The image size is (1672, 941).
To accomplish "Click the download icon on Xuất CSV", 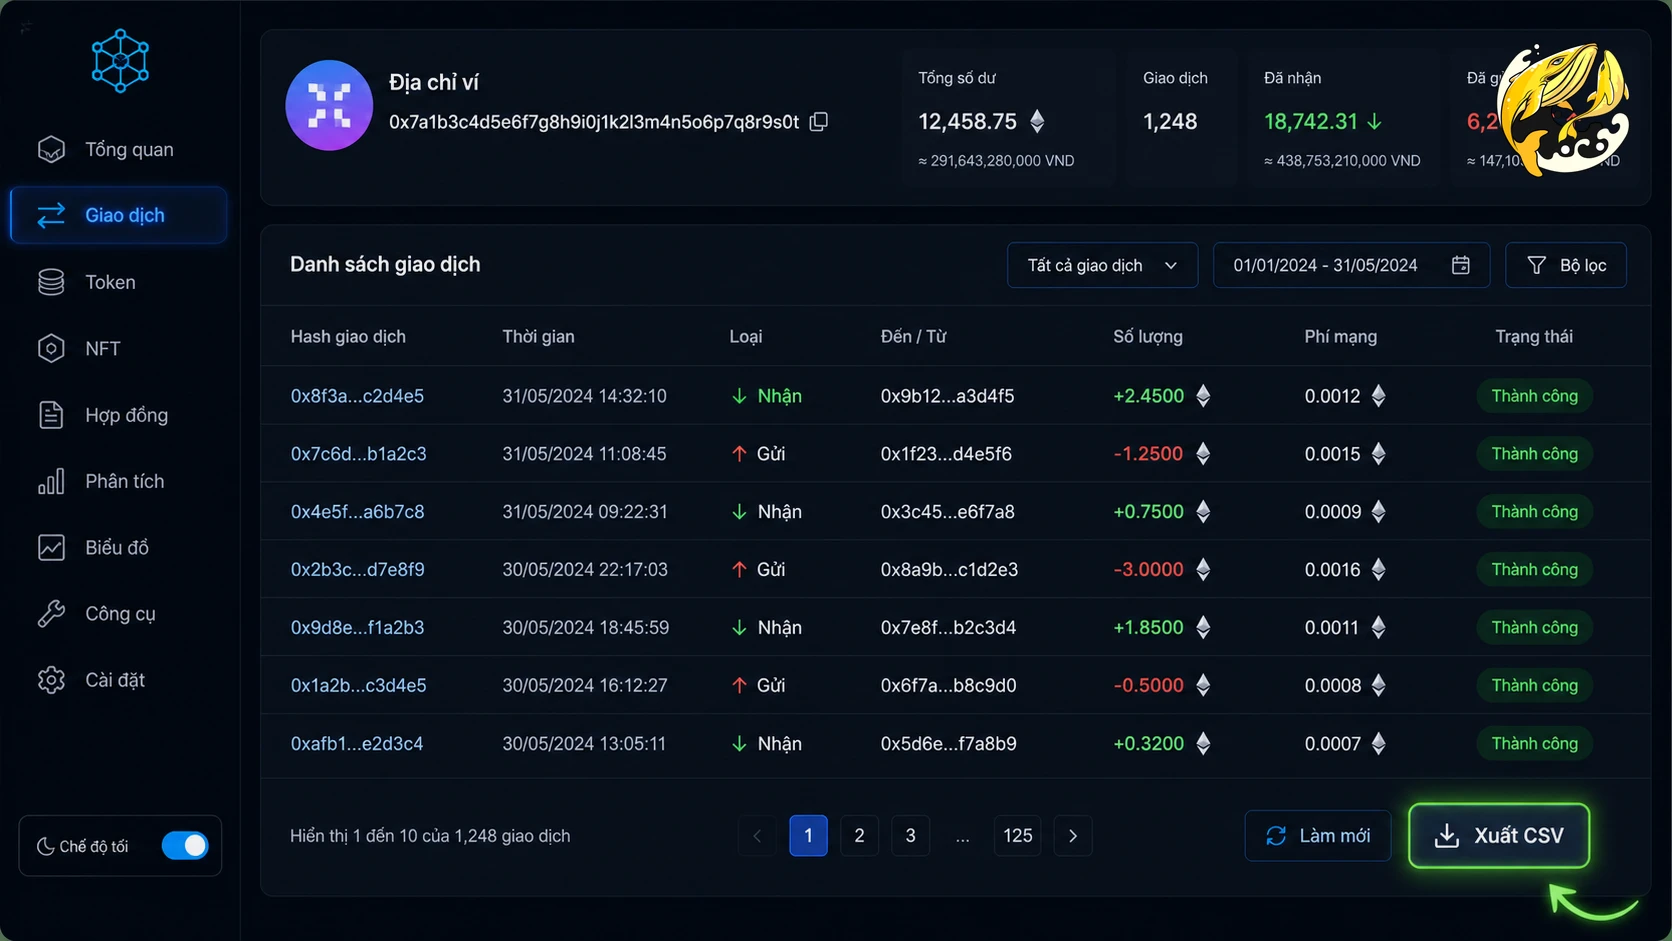I will pyautogui.click(x=1447, y=836).
